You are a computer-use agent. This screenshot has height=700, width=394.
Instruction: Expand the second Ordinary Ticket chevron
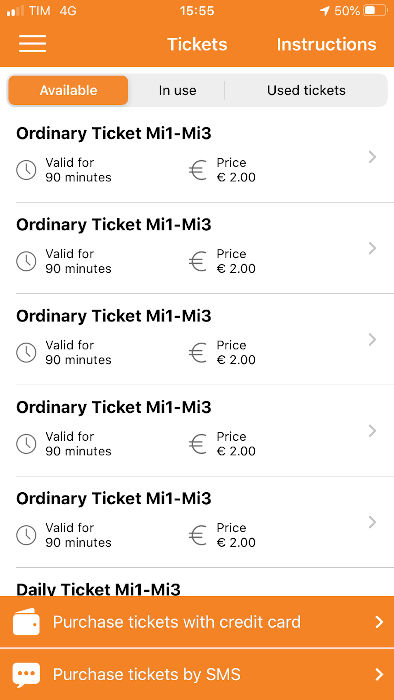[373, 248]
